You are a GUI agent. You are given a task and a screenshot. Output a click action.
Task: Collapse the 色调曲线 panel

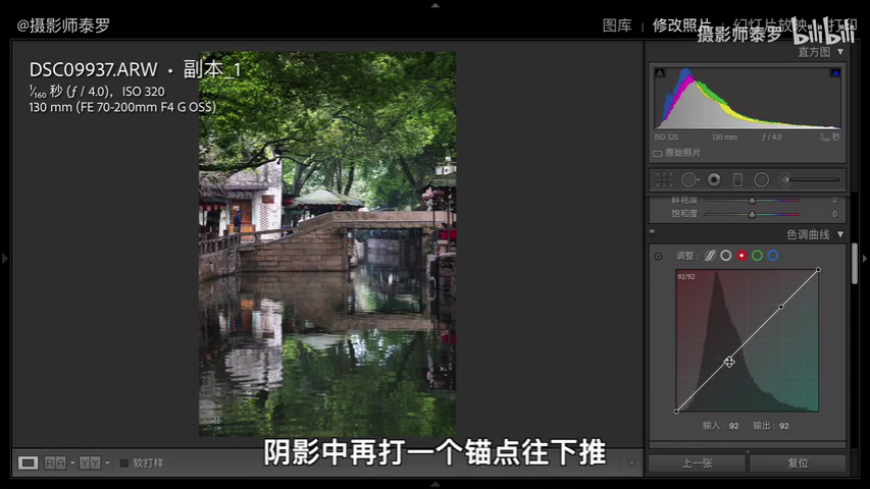(841, 234)
